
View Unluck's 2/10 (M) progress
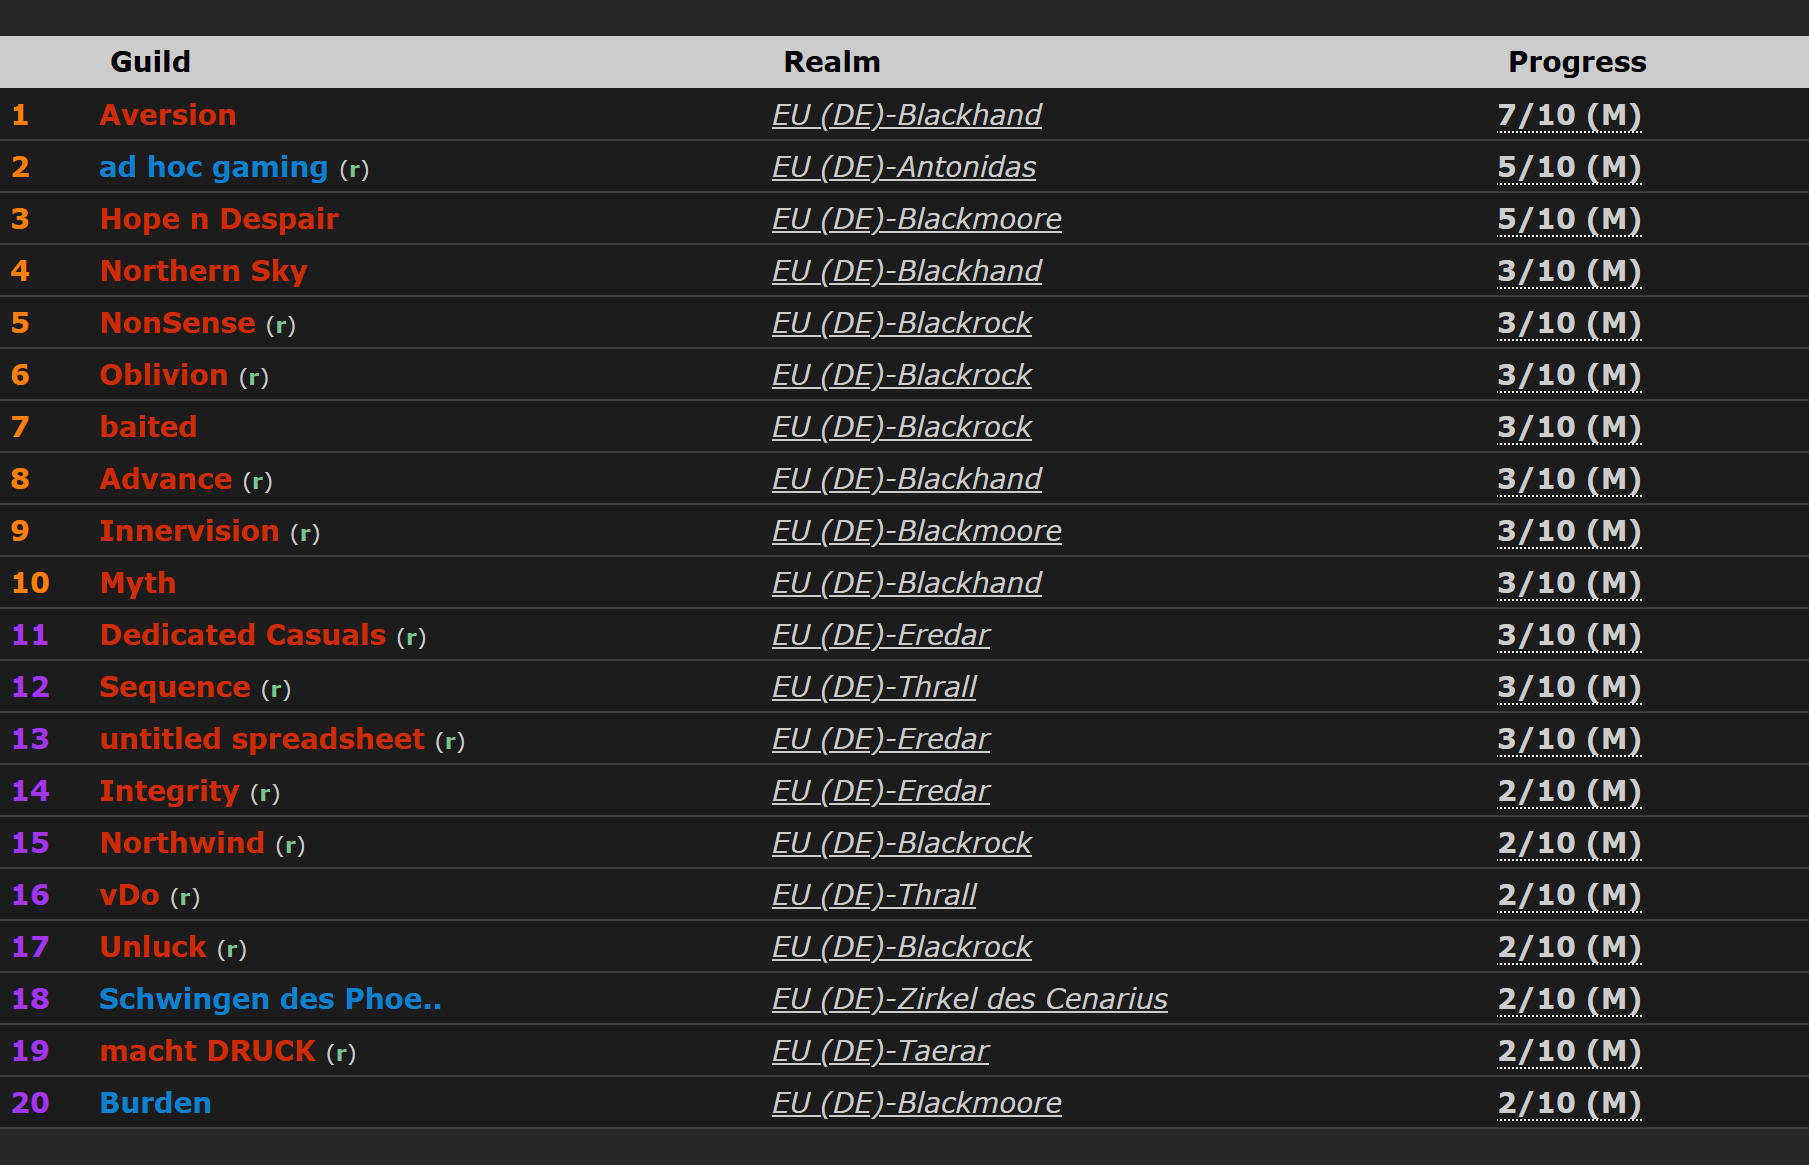point(1569,947)
